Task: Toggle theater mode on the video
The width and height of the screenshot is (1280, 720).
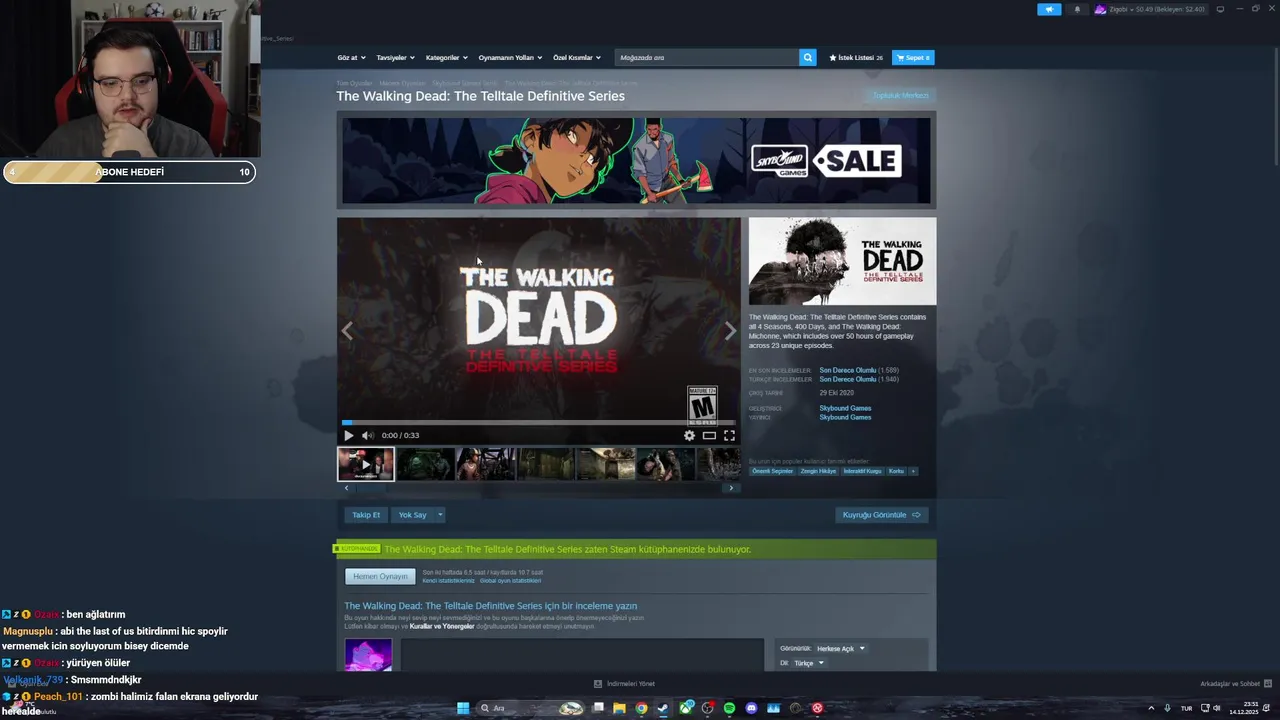Action: coord(709,435)
